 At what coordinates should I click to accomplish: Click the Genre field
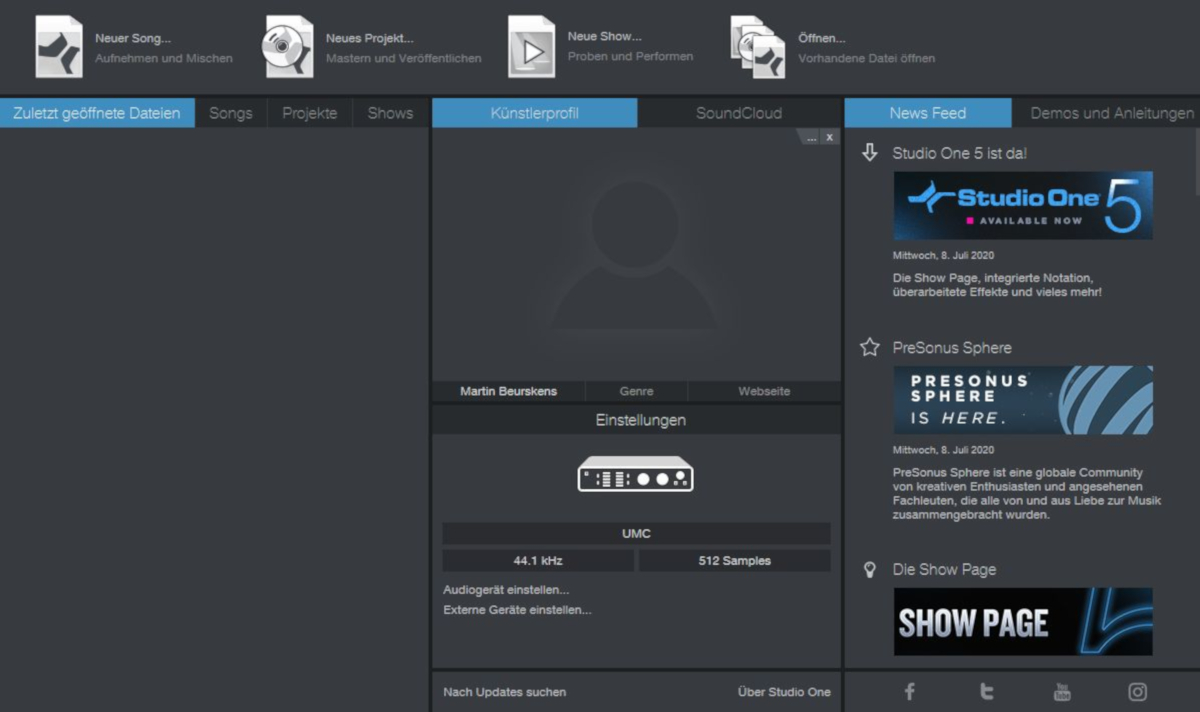(x=637, y=391)
